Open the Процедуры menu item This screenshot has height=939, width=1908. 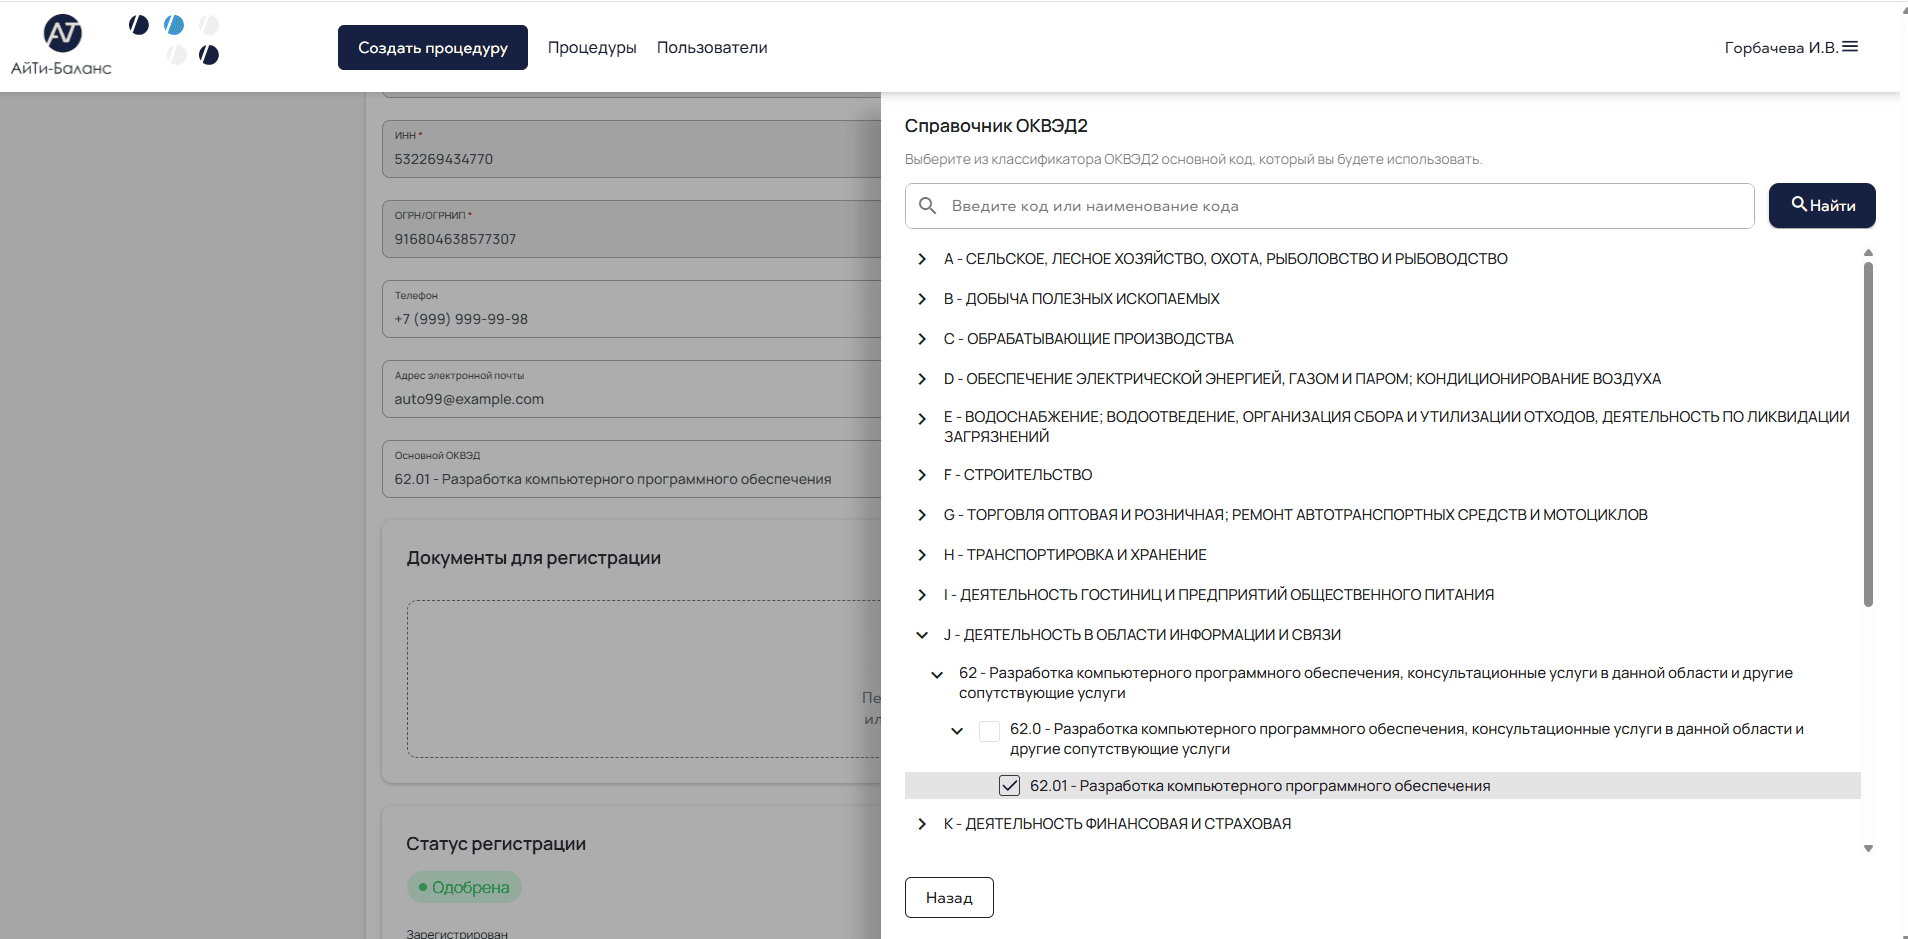tap(592, 48)
